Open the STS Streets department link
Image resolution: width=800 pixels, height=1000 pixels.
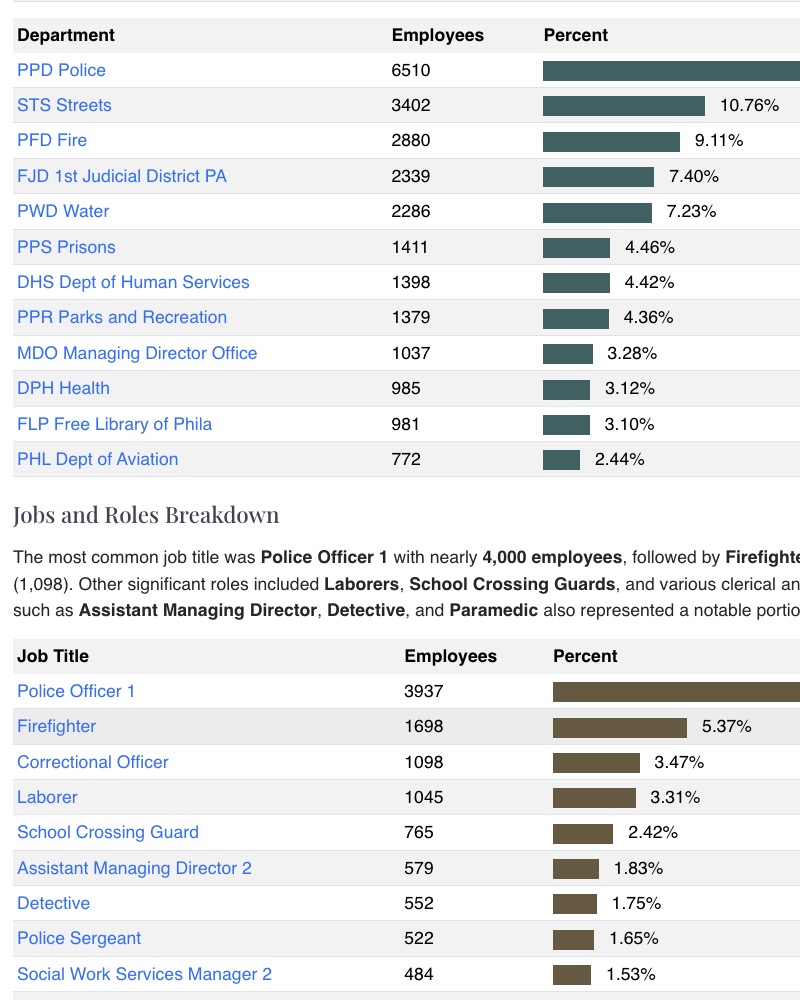(65, 105)
